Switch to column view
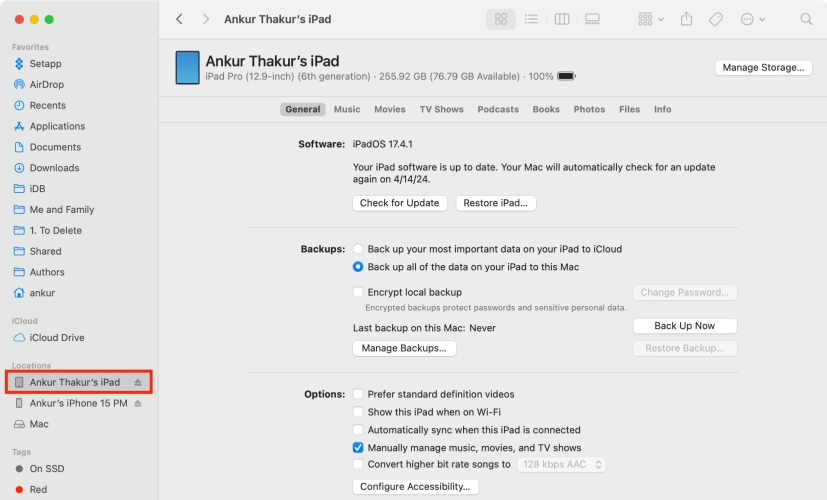Viewport: 827px width, 500px height. [x=562, y=19]
